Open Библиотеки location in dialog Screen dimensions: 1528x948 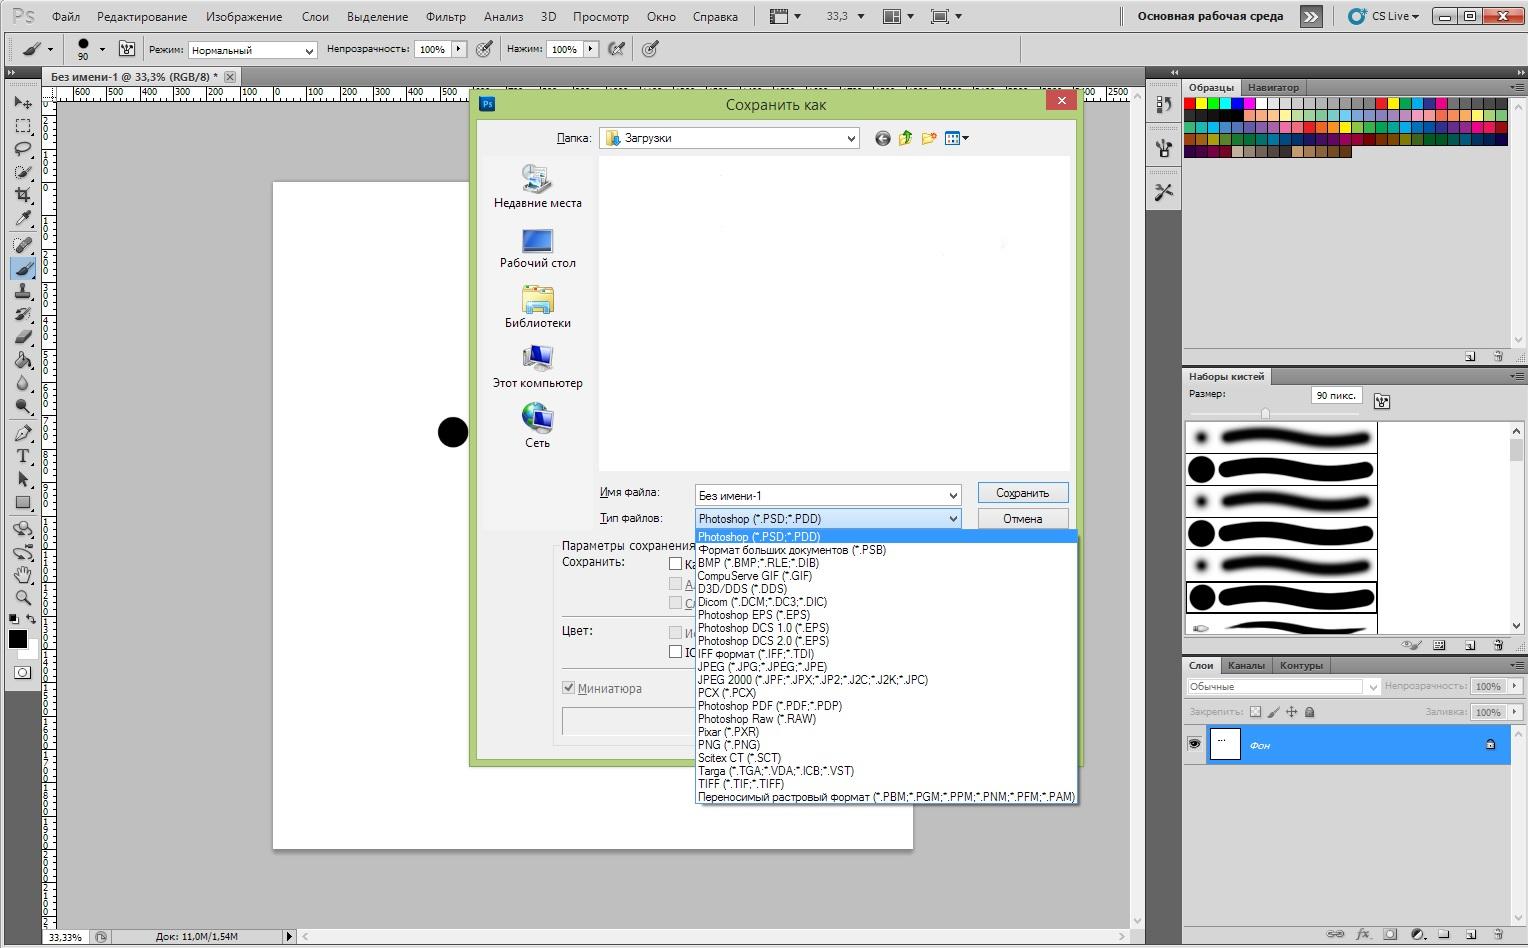537,308
